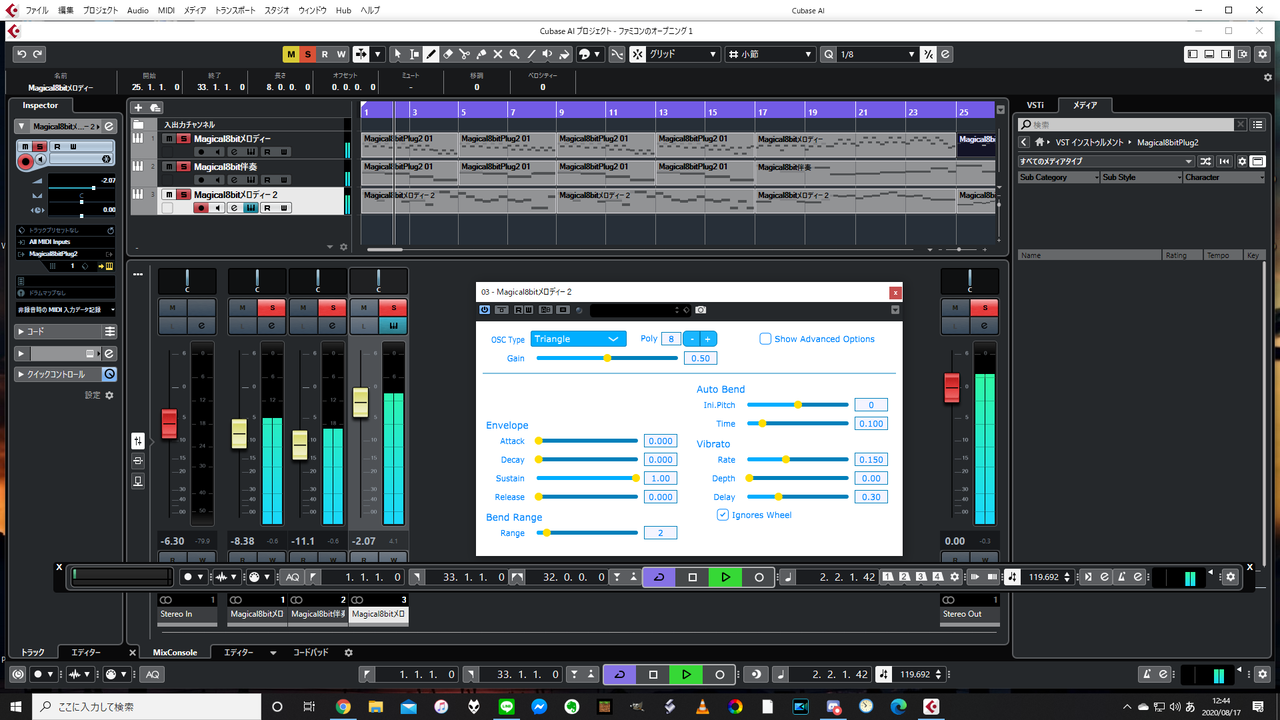
Task: Open the 1/8 quantize preset dropdown
Action: (x=877, y=54)
